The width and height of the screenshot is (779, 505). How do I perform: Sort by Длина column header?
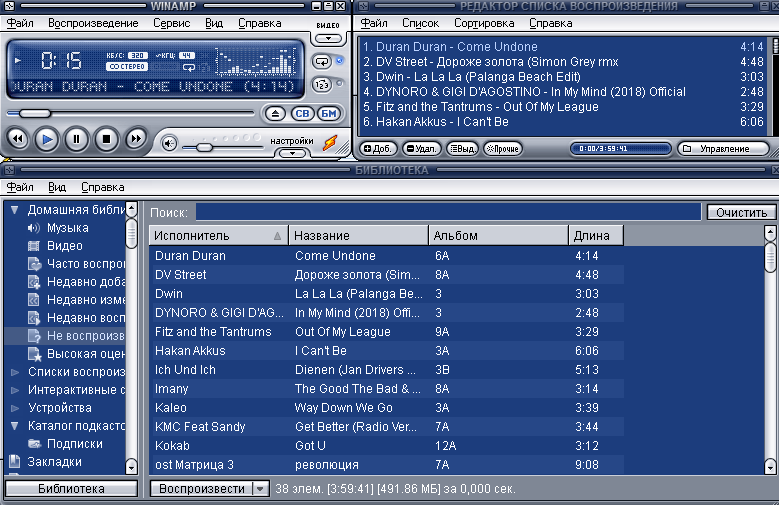point(595,236)
